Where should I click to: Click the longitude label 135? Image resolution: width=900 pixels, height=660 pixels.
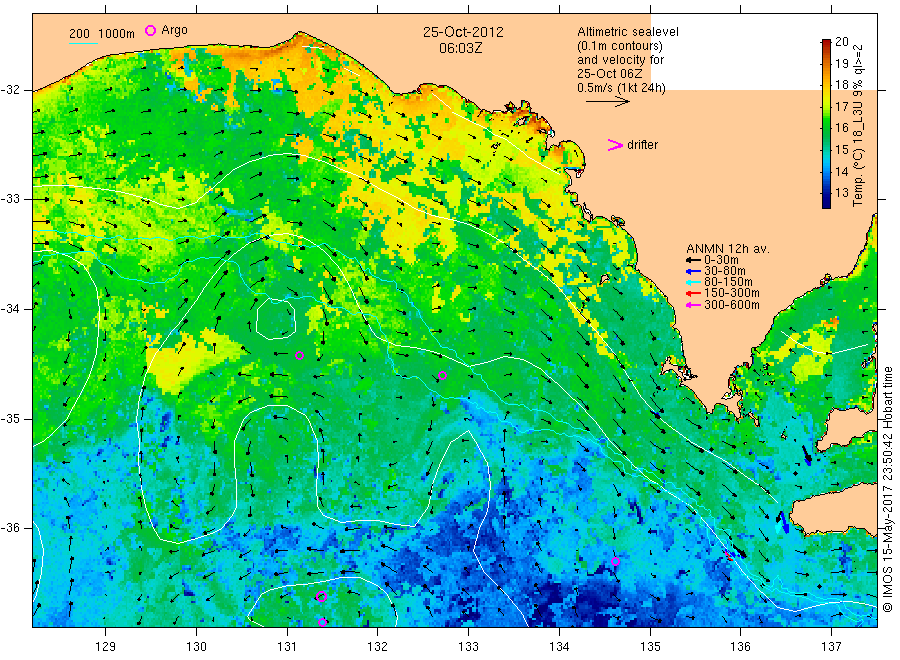tap(650, 646)
